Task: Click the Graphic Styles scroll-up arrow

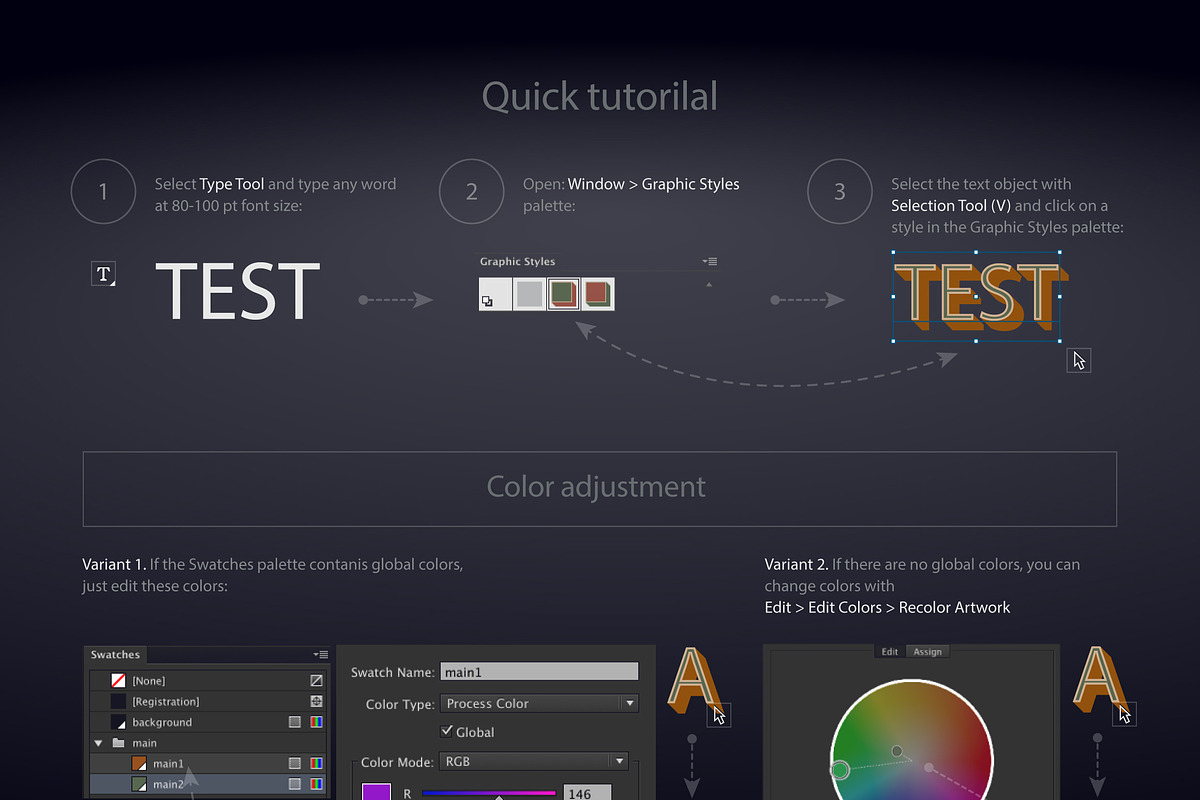Action: (709, 285)
